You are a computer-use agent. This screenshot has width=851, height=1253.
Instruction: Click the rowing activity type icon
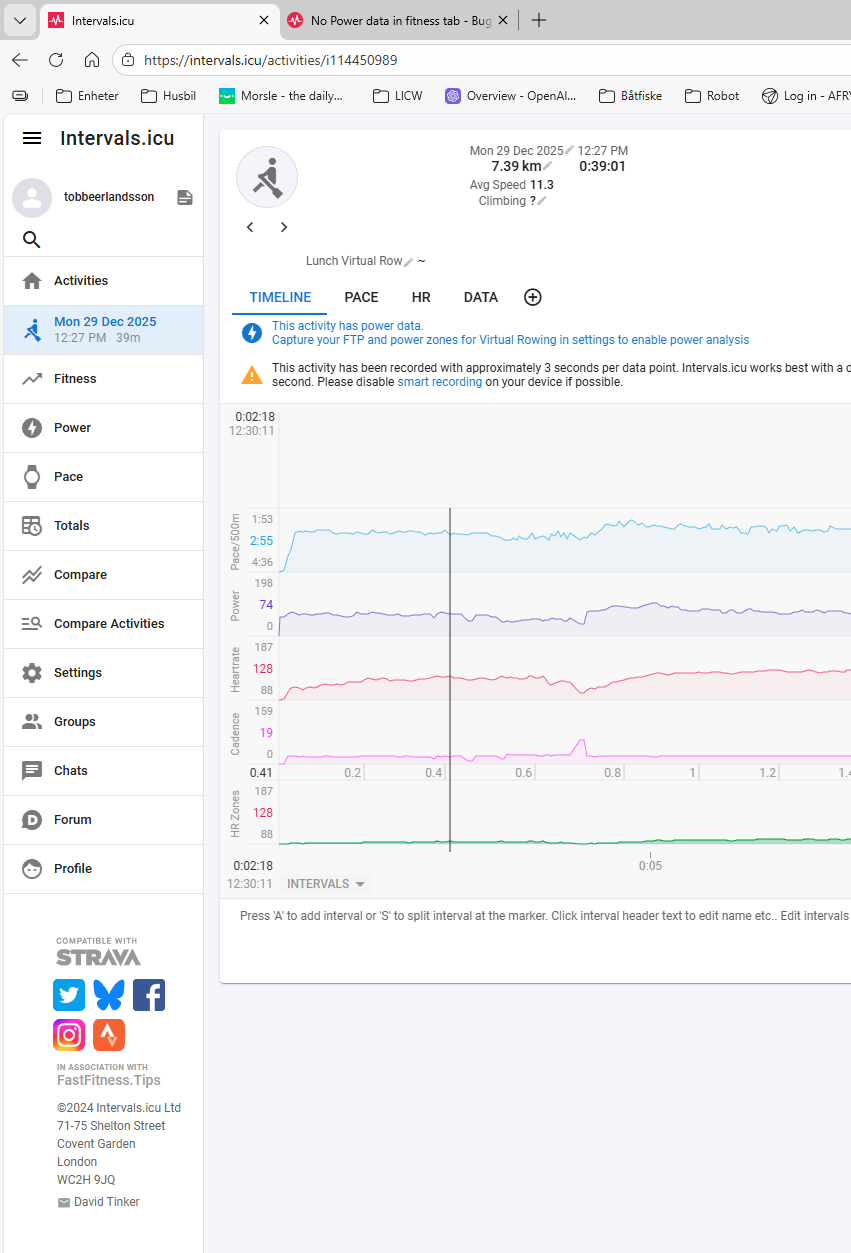pos(267,177)
